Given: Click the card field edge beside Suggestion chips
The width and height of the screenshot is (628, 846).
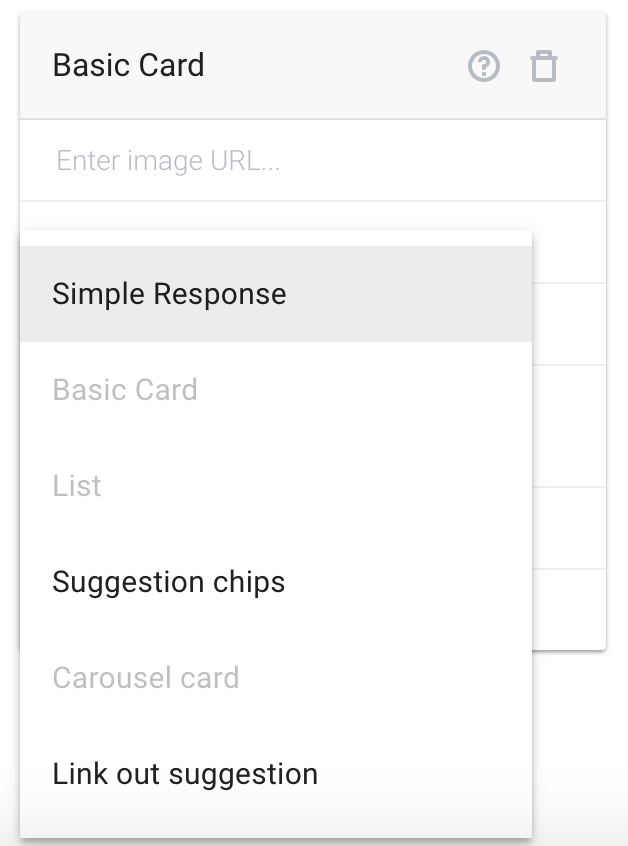Looking at the screenshot, I should pos(569,609).
